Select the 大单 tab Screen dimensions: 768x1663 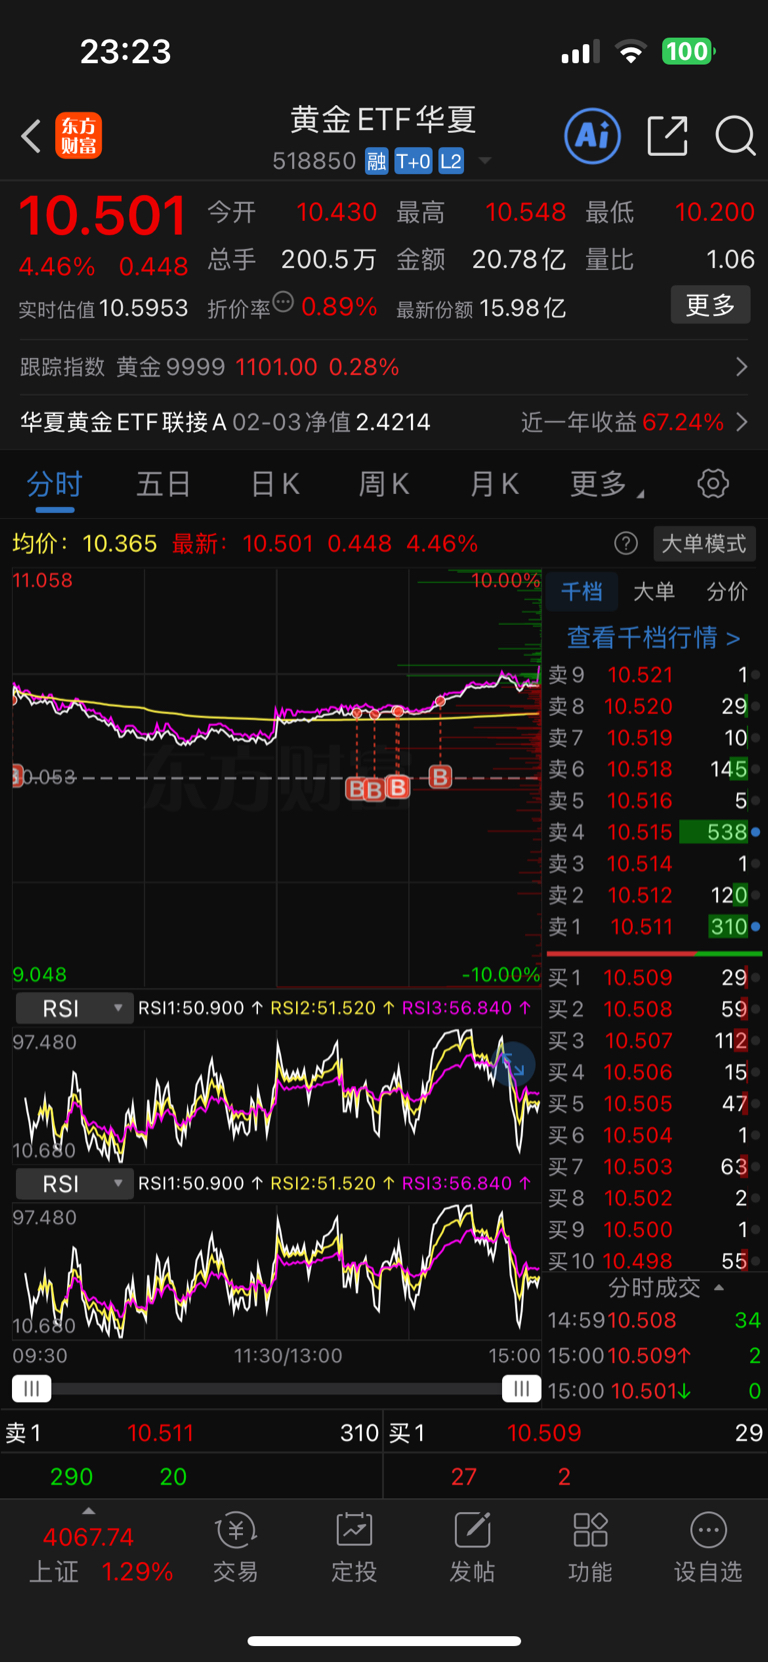click(x=654, y=592)
